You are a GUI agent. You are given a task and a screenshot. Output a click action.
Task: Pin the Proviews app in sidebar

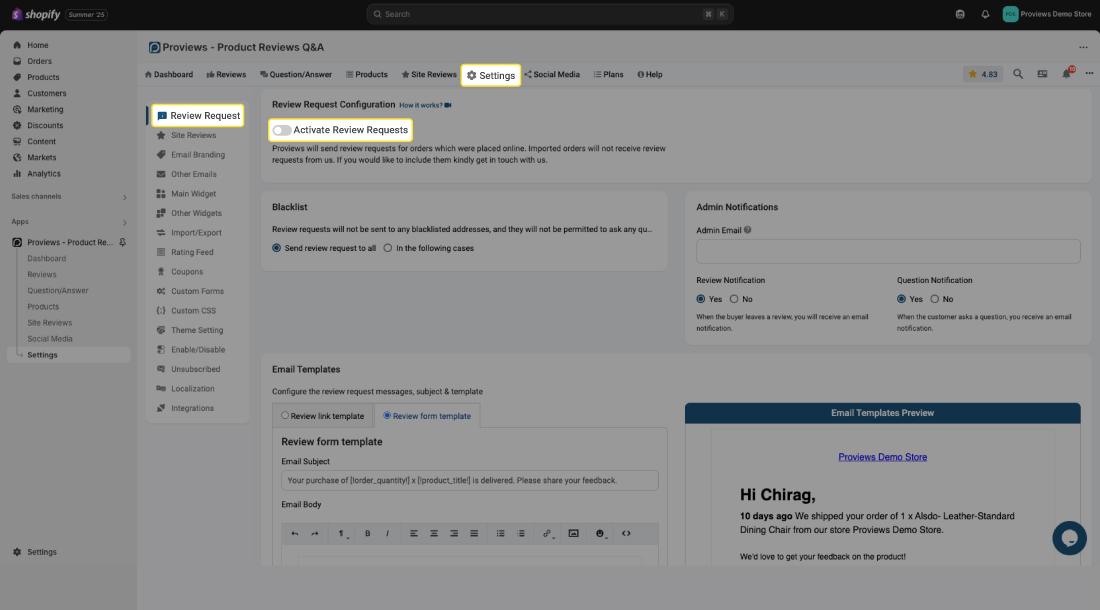123,243
